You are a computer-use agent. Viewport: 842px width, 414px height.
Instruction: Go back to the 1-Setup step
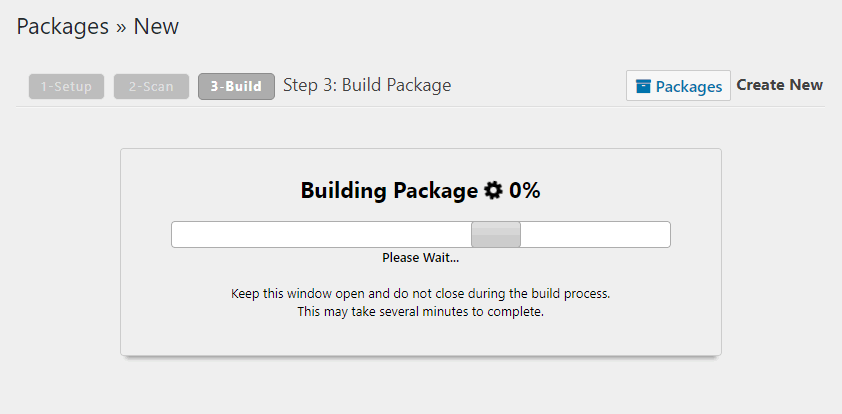pyautogui.click(x=67, y=87)
